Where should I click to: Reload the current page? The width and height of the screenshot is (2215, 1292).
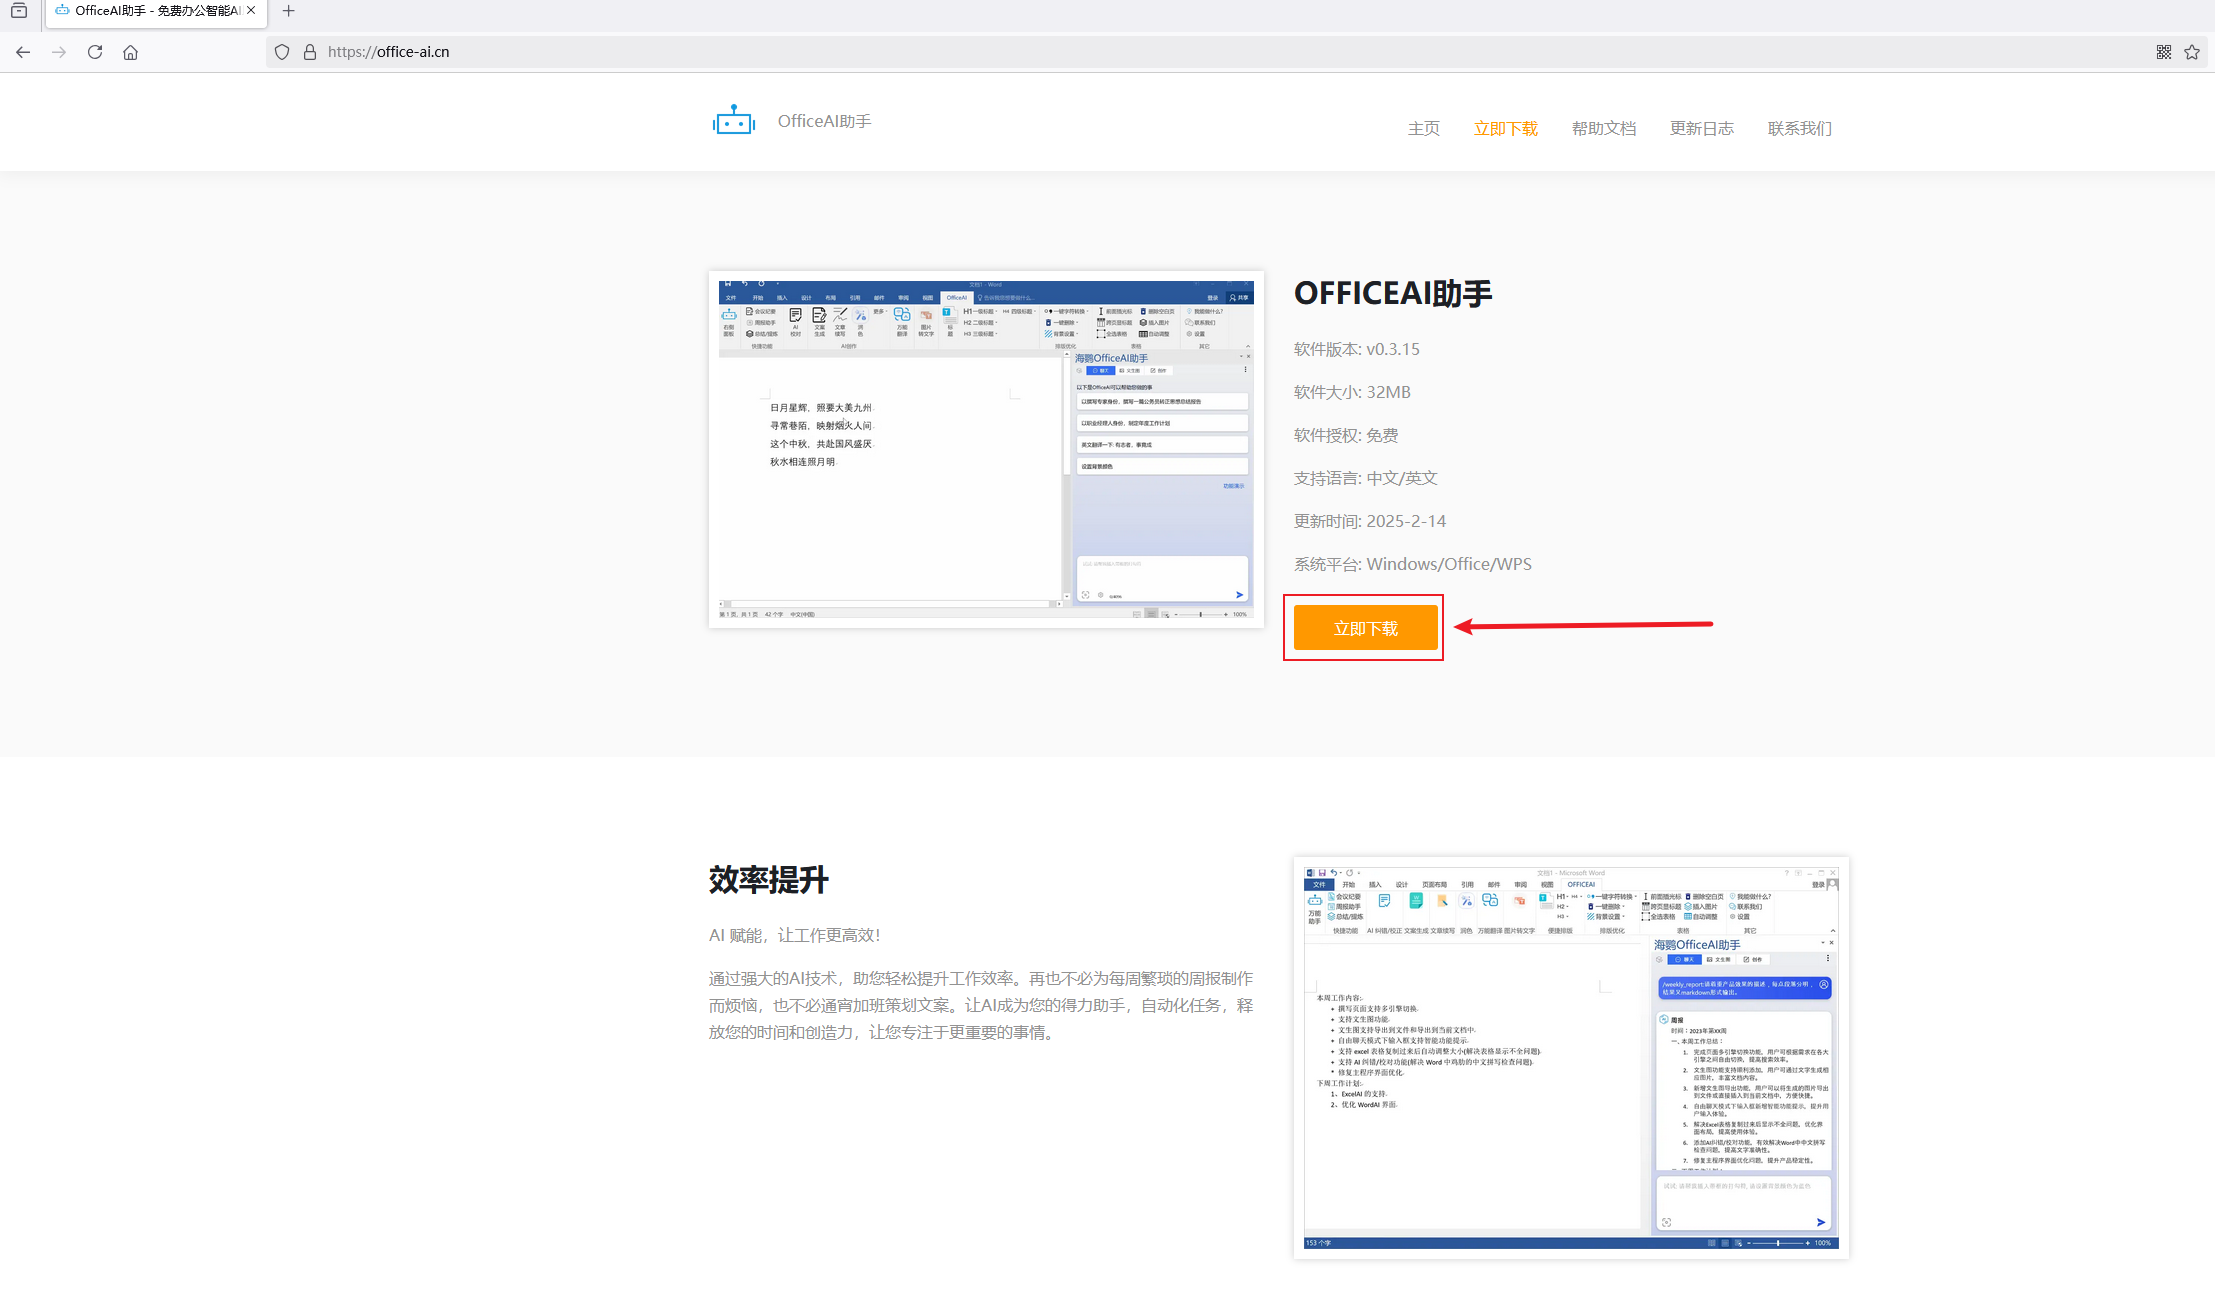click(x=95, y=52)
